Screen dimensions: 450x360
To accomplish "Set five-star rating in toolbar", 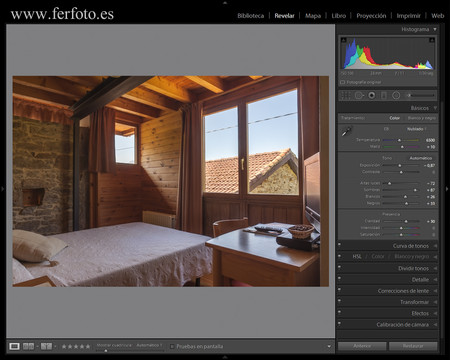I will 88,347.
